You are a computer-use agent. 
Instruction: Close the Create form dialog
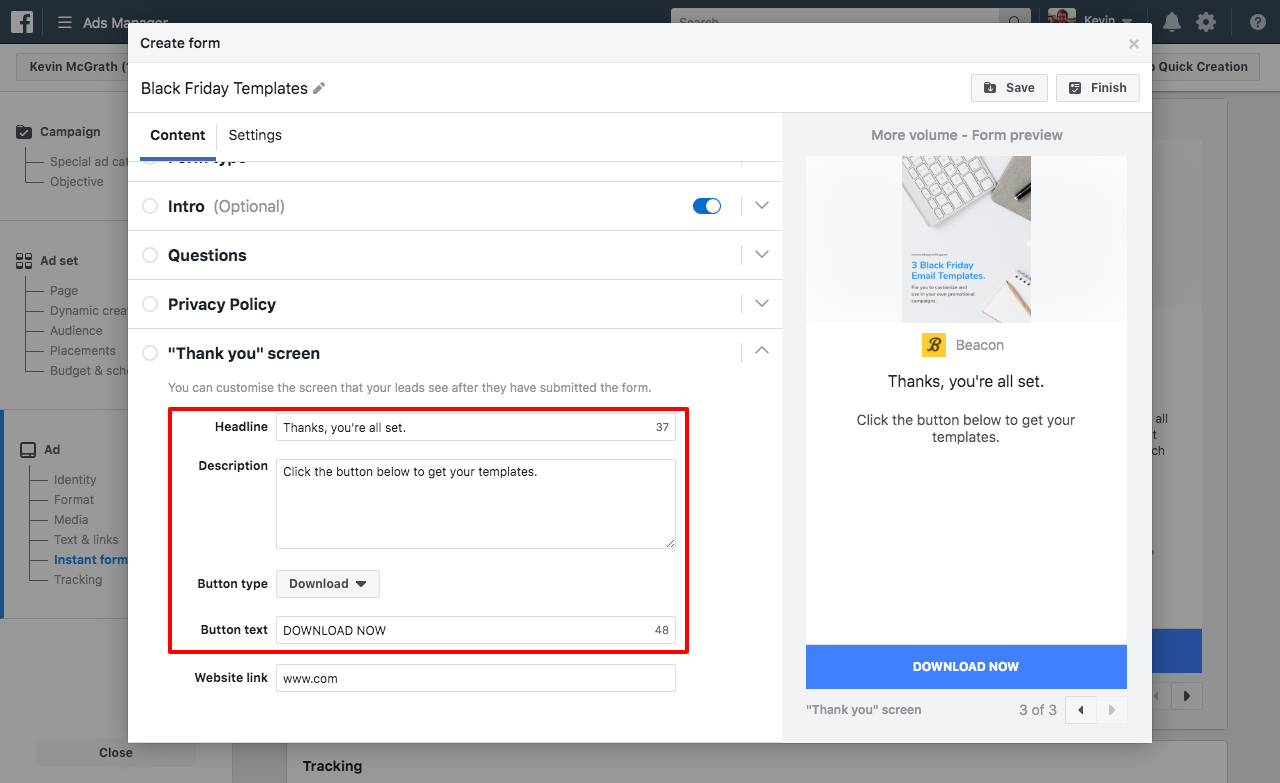pyautogui.click(x=1133, y=44)
